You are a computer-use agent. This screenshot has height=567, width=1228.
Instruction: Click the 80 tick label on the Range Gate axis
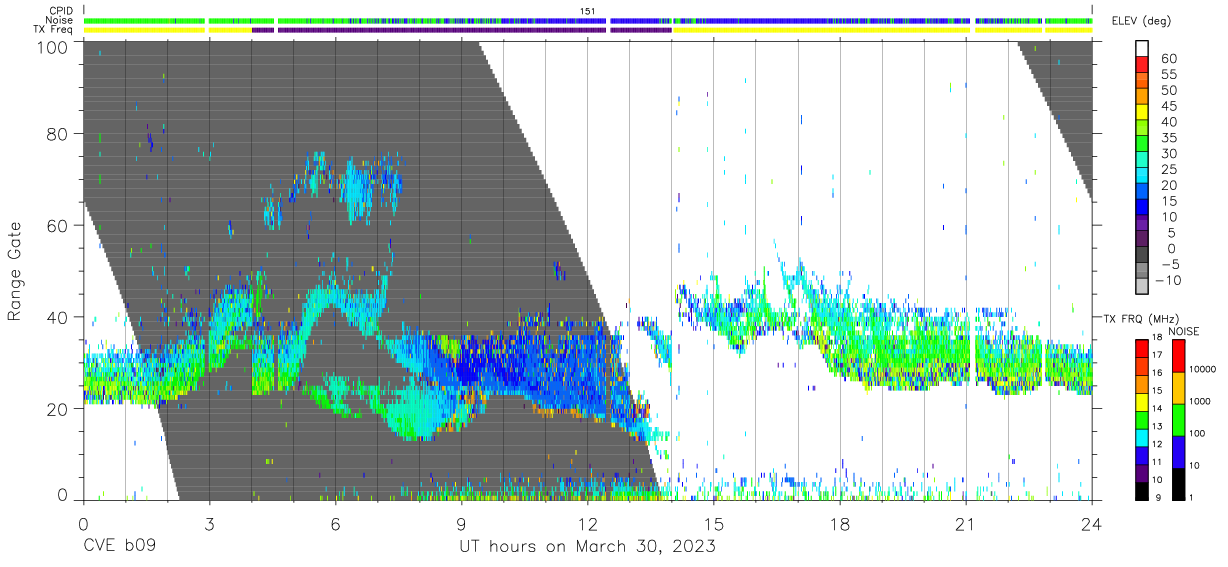pyautogui.click(x=58, y=134)
